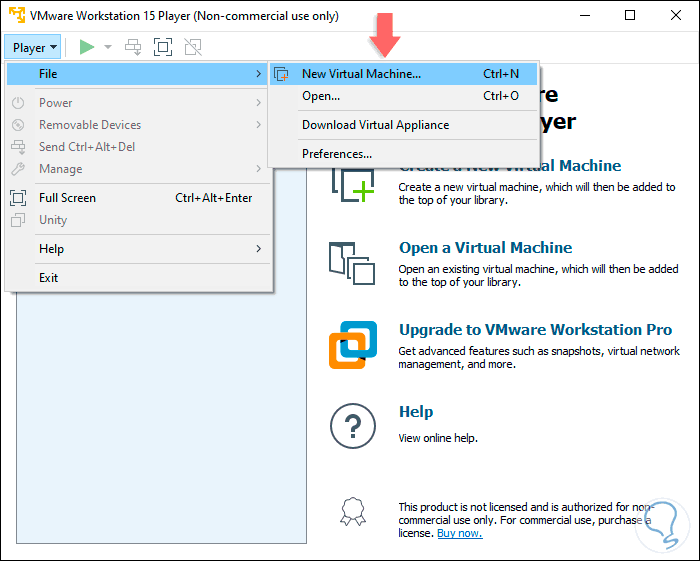The height and width of the screenshot is (561, 700).
Task: Select the Unity menu entry
Action: [137, 220]
